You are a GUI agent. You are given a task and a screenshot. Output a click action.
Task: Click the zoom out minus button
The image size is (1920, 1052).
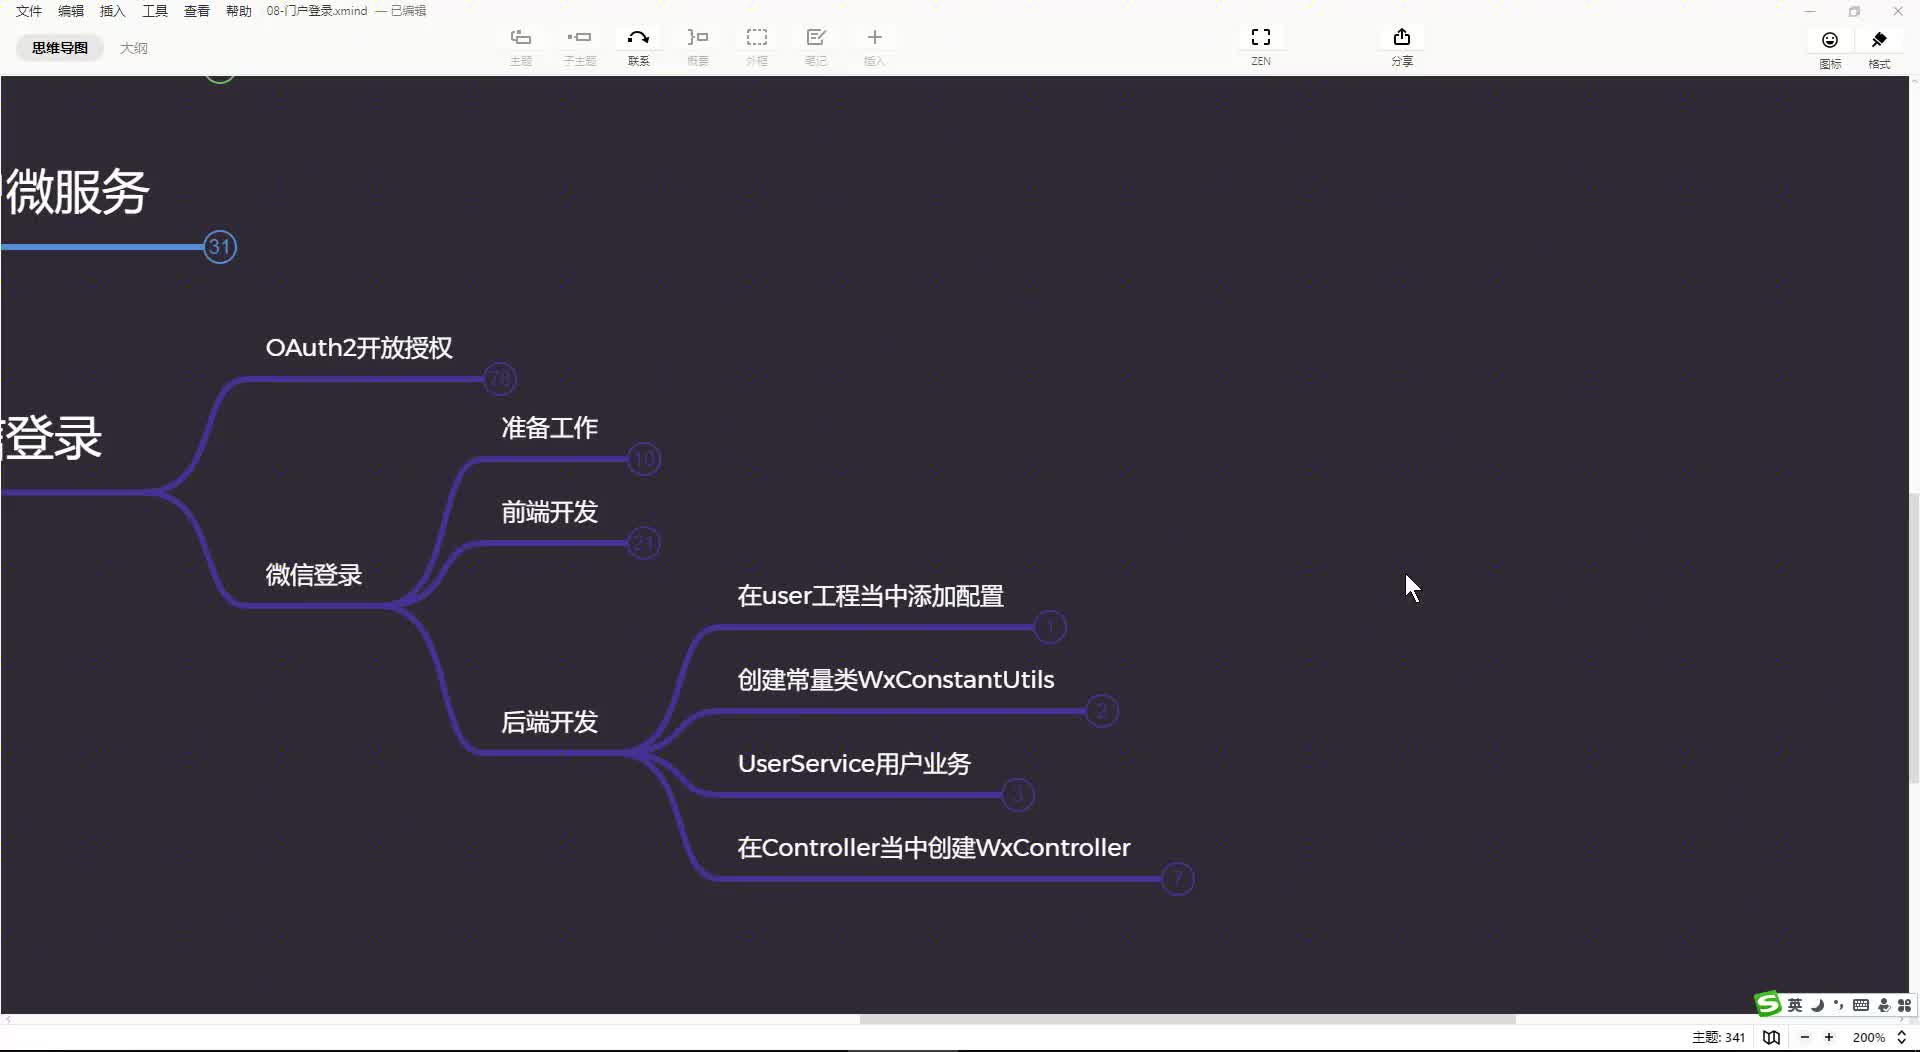(1805, 1037)
